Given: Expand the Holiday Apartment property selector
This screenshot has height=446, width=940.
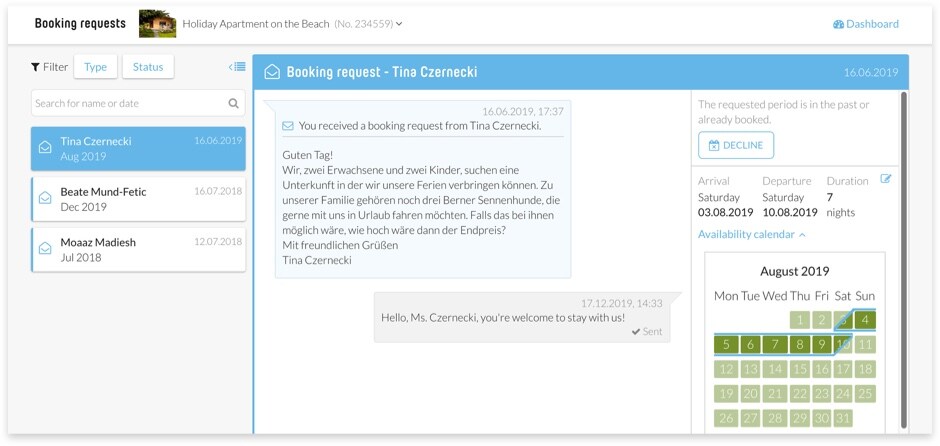Looking at the screenshot, I should [x=399, y=24].
